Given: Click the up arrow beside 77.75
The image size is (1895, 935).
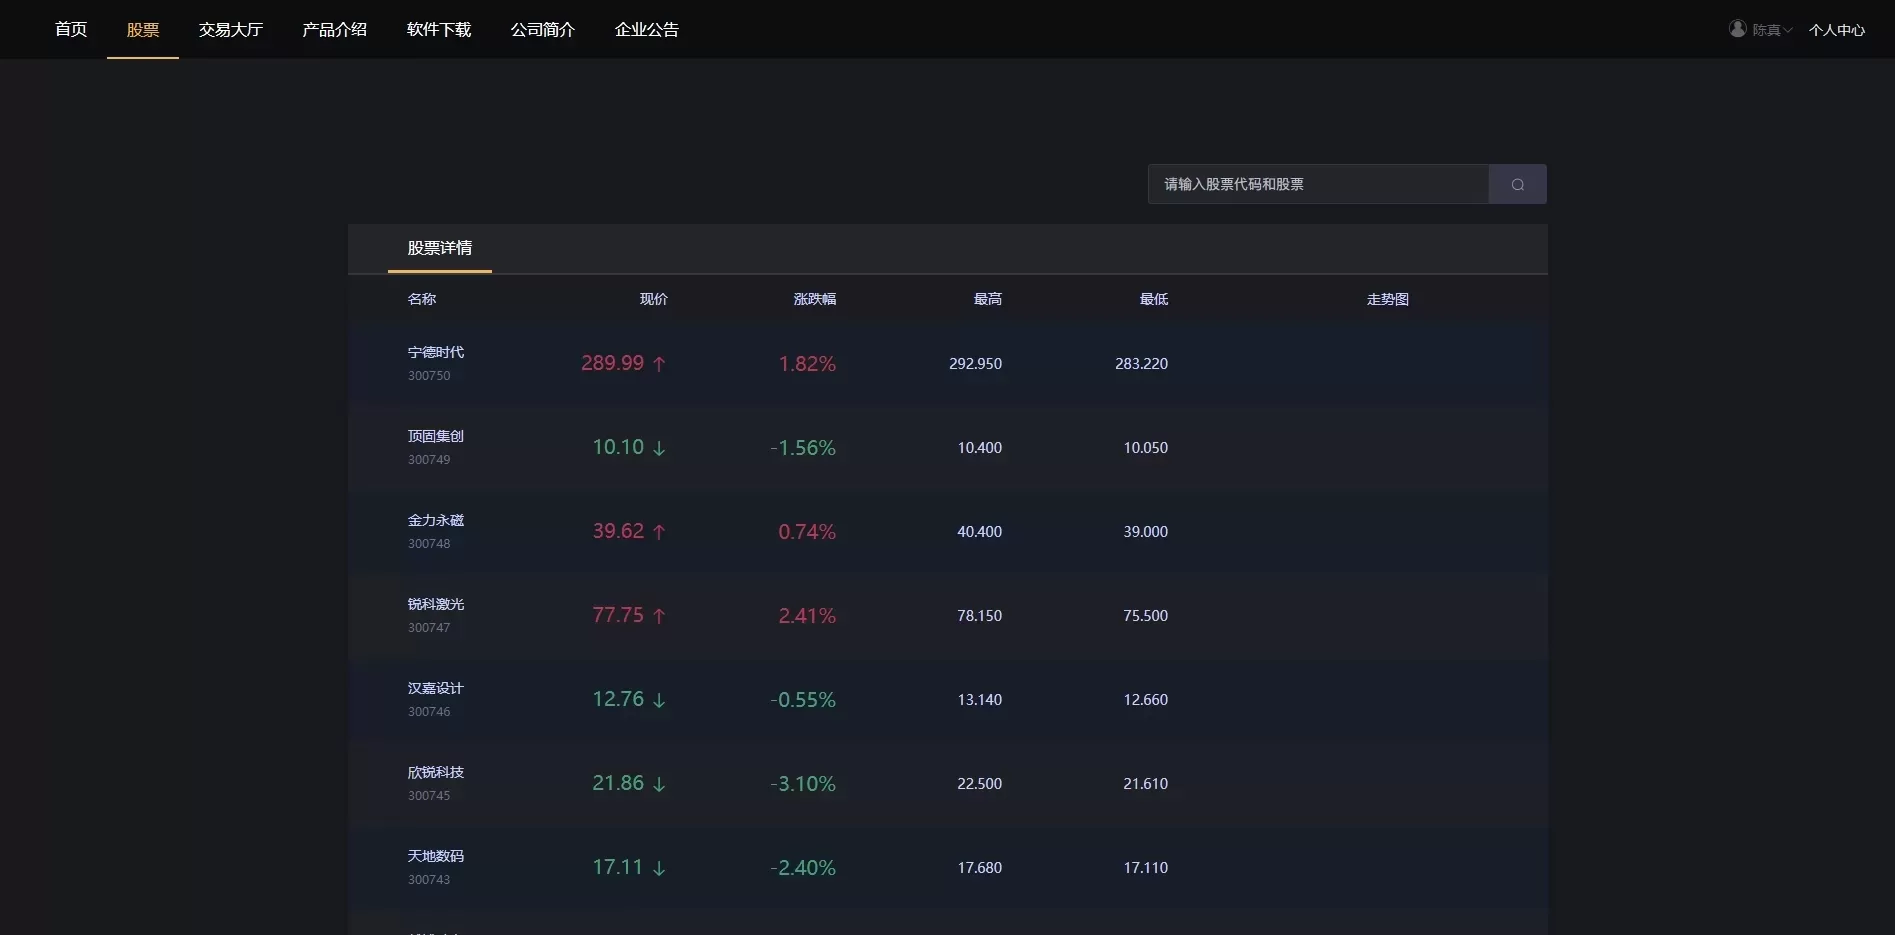Looking at the screenshot, I should tap(659, 616).
